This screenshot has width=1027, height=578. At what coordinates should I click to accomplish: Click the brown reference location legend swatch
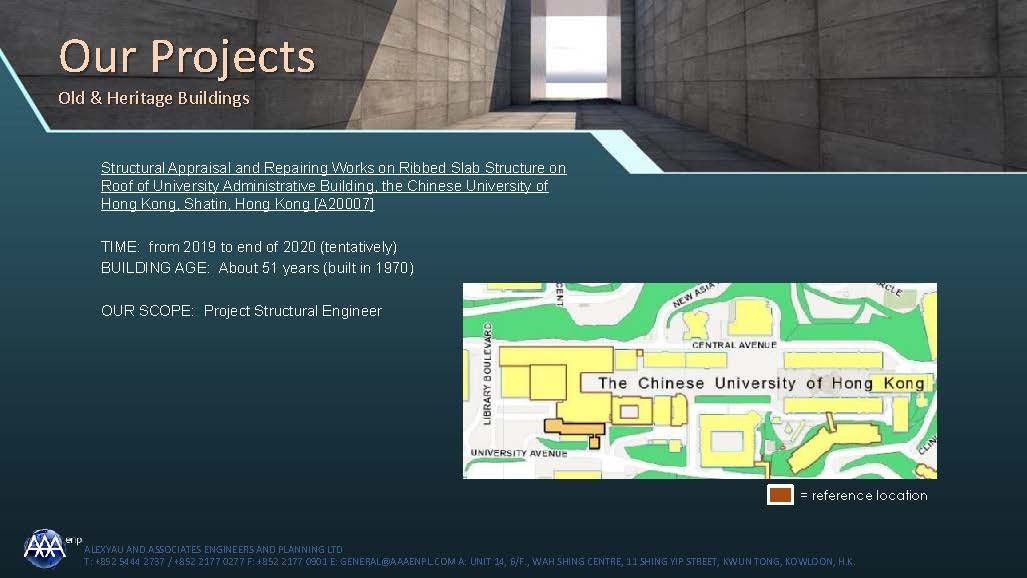780,495
